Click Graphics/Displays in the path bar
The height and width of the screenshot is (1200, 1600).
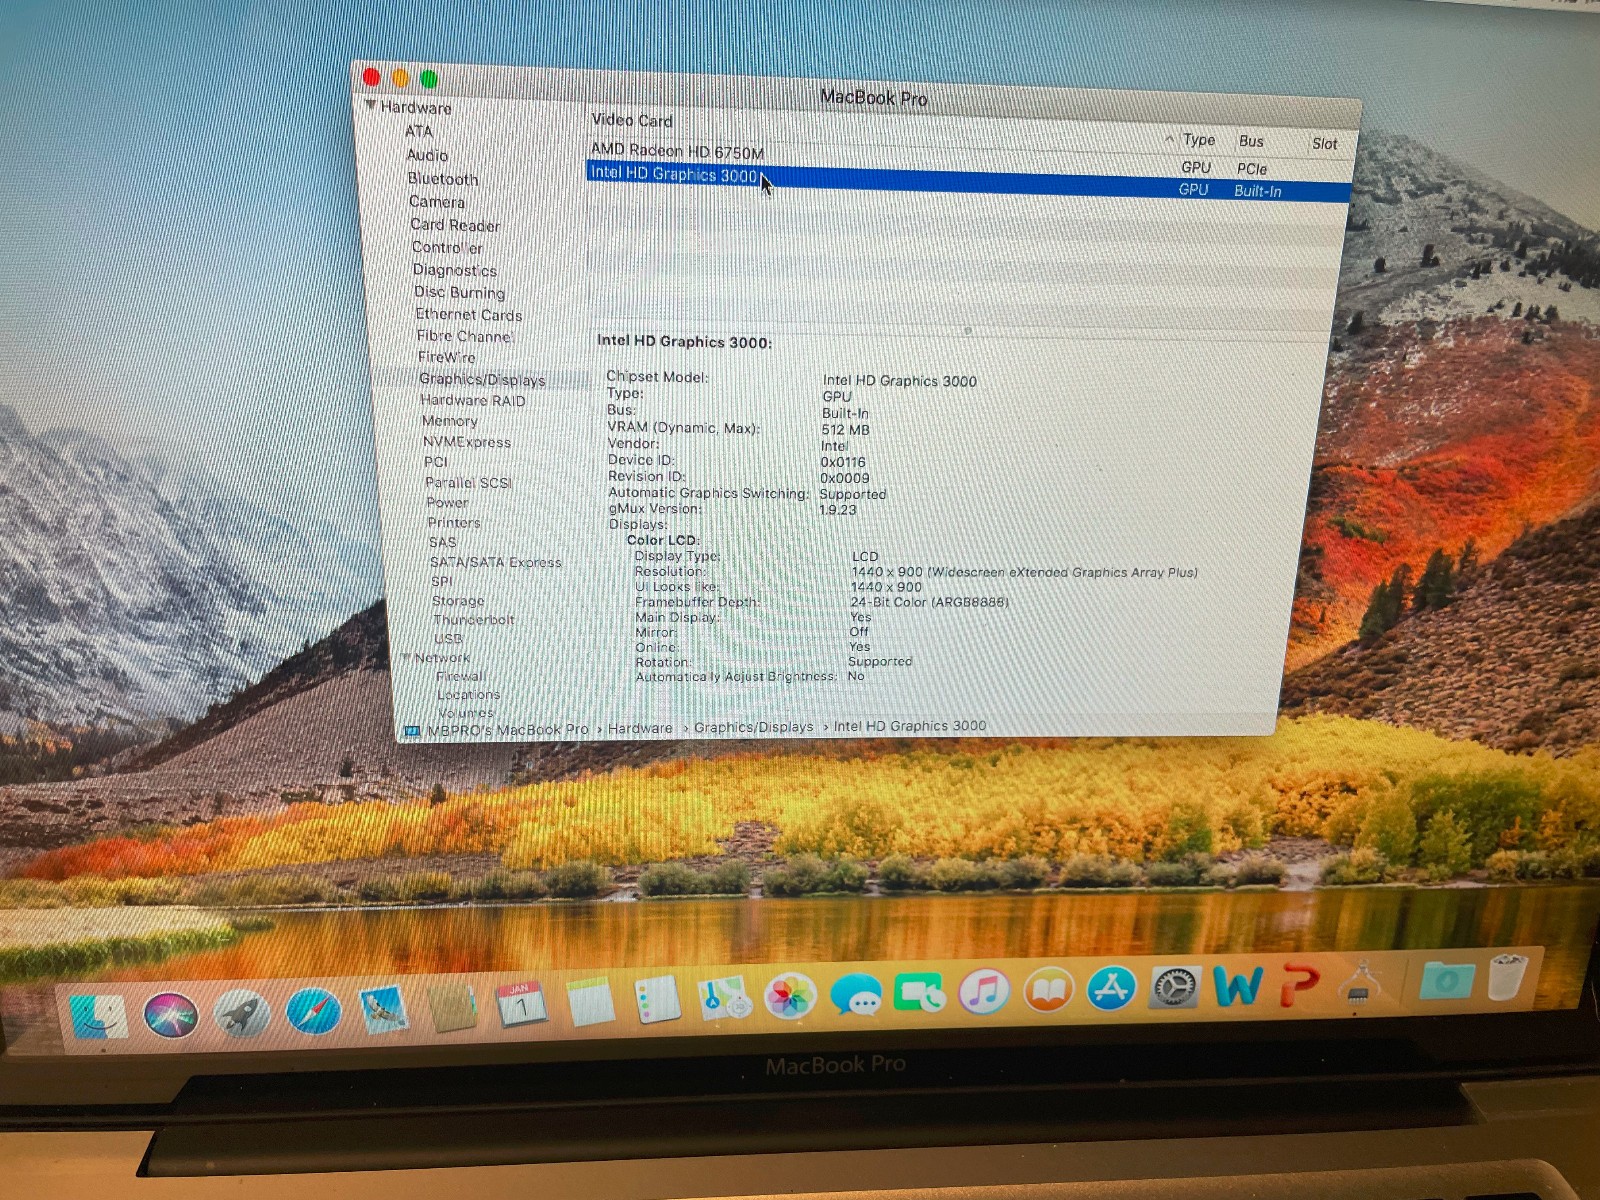point(754,727)
